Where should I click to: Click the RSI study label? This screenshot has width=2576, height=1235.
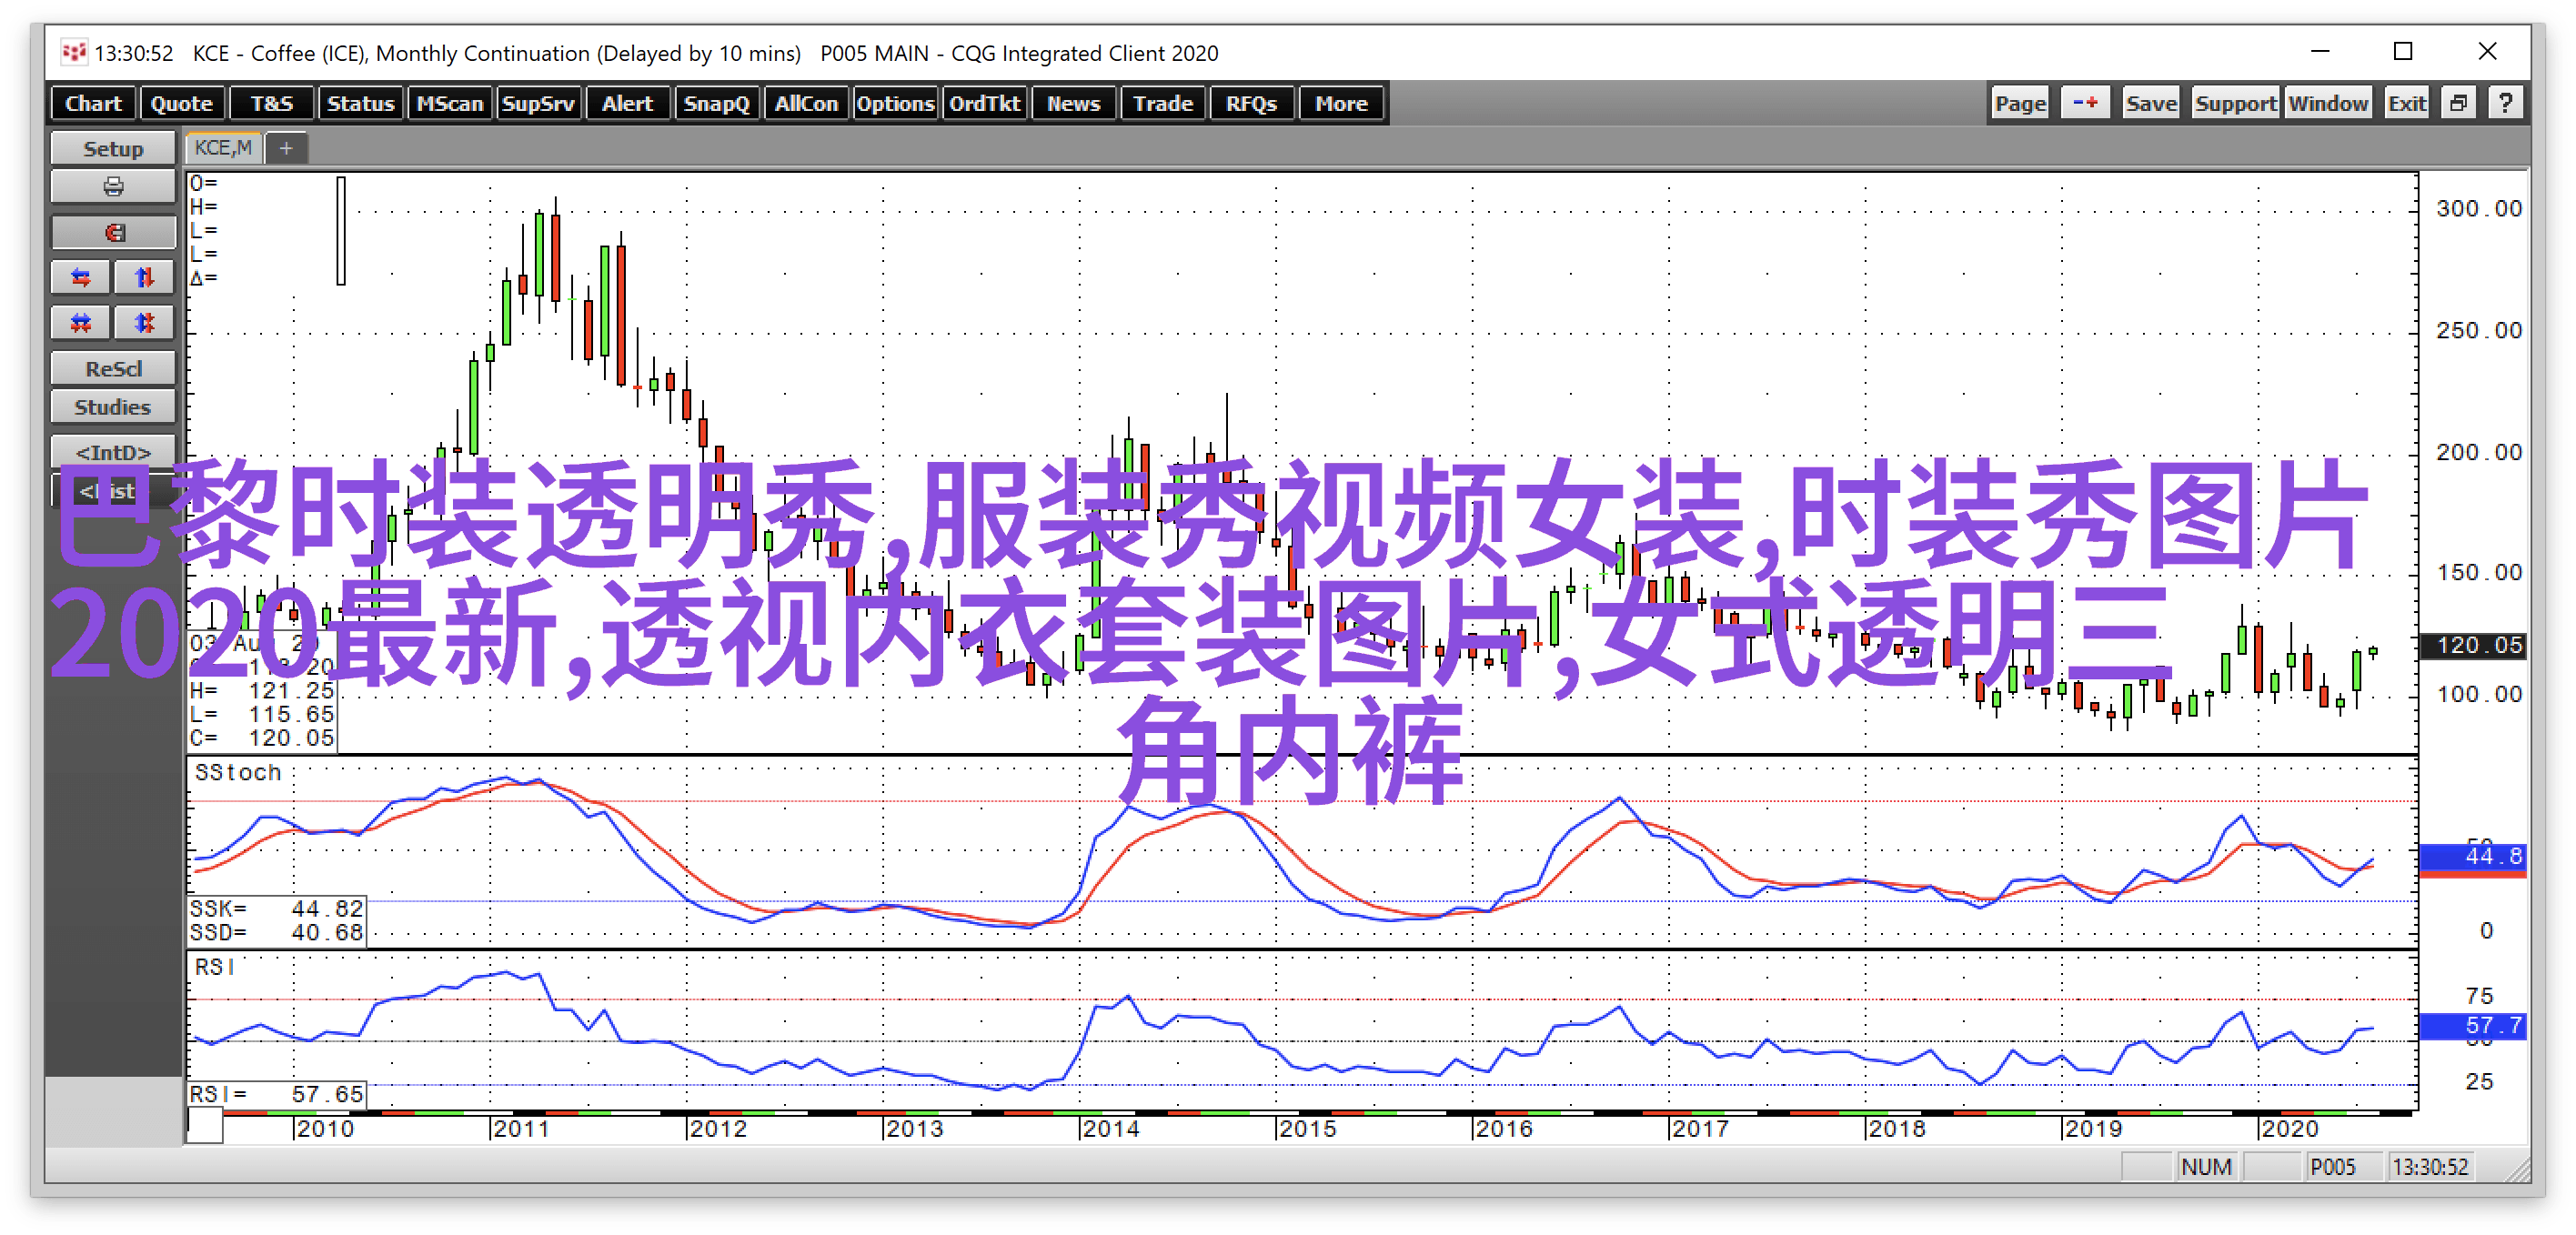(x=215, y=967)
